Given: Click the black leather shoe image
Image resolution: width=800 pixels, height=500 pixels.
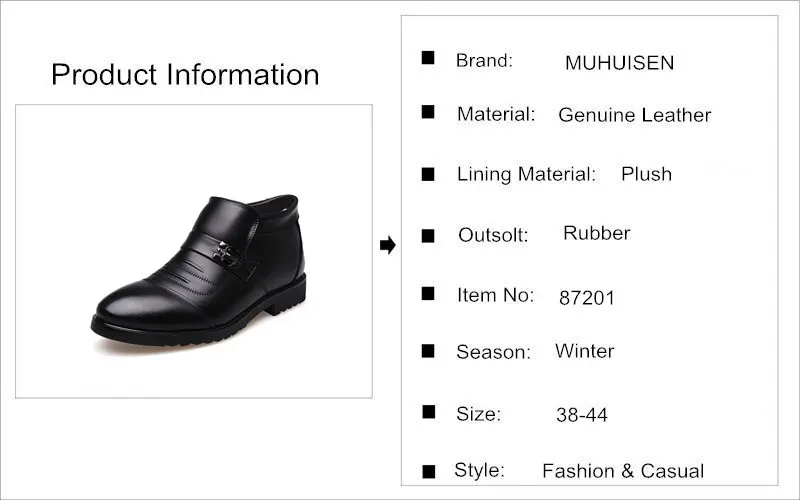Looking at the screenshot, I should [x=199, y=270].
